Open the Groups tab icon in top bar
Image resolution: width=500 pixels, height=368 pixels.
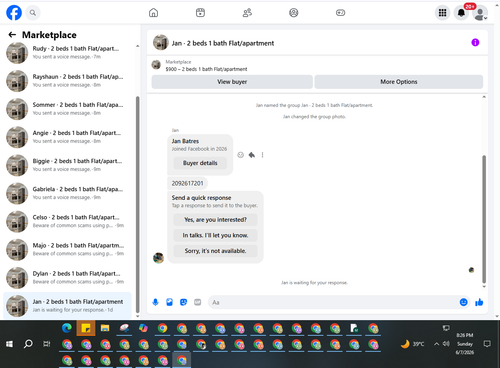293,13
